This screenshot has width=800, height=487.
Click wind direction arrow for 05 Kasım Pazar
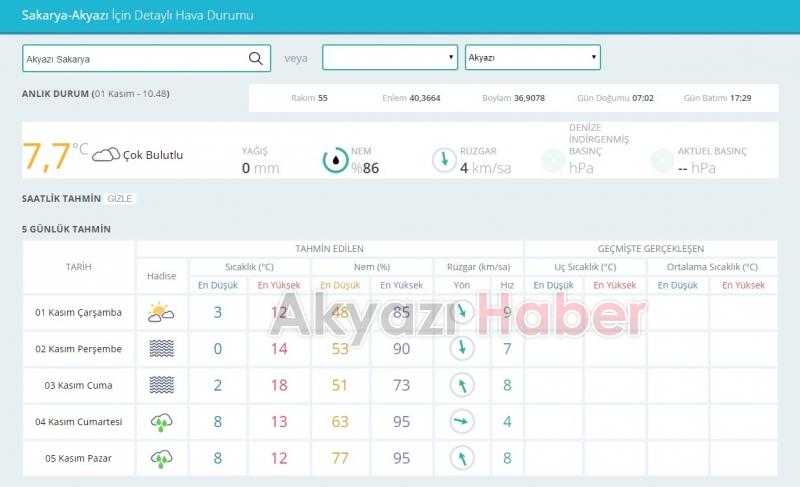click(x=462, y=458)
